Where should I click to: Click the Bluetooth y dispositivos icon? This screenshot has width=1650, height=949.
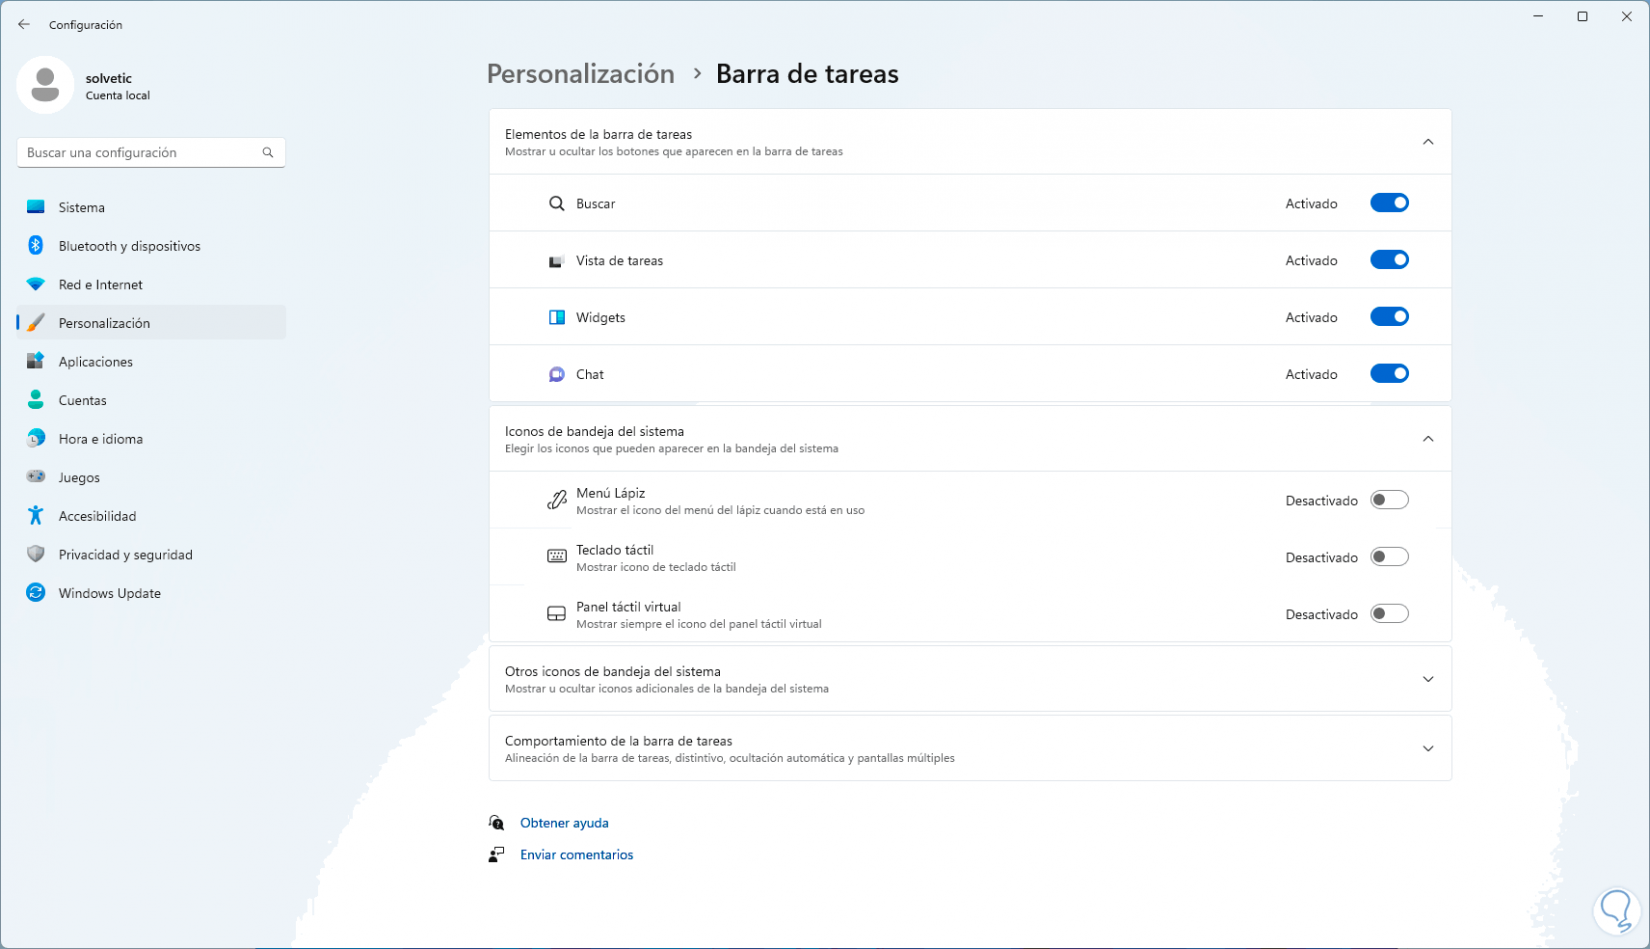pyautogui.click(x=36, y=246)
